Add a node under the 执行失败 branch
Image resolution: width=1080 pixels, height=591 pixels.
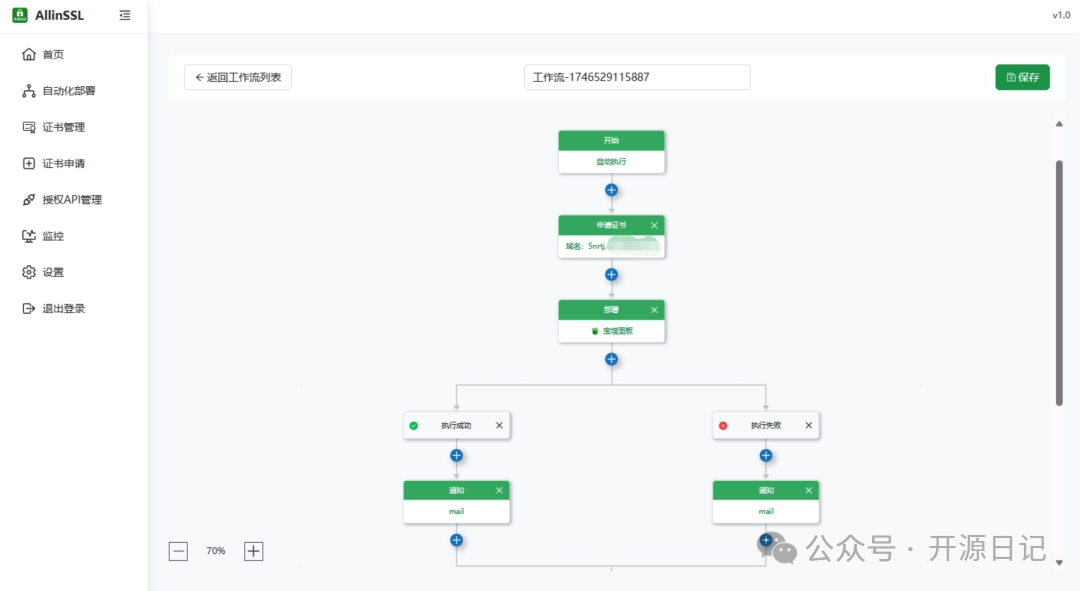click(x=766, y=456)
